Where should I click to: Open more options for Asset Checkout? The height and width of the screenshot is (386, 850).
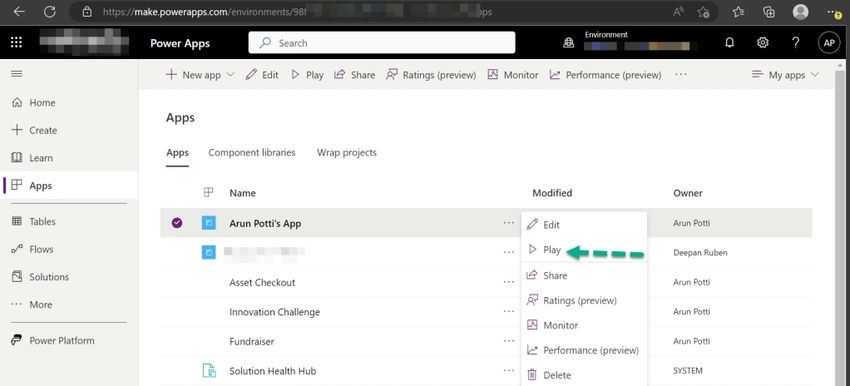point(508,282)
